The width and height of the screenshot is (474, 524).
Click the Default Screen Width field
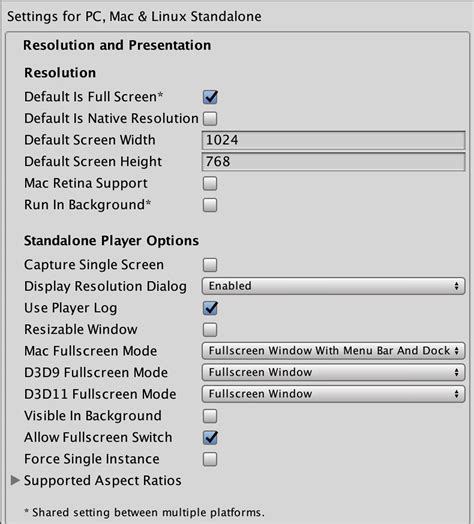pyautogui.click(x=333, y=140)
